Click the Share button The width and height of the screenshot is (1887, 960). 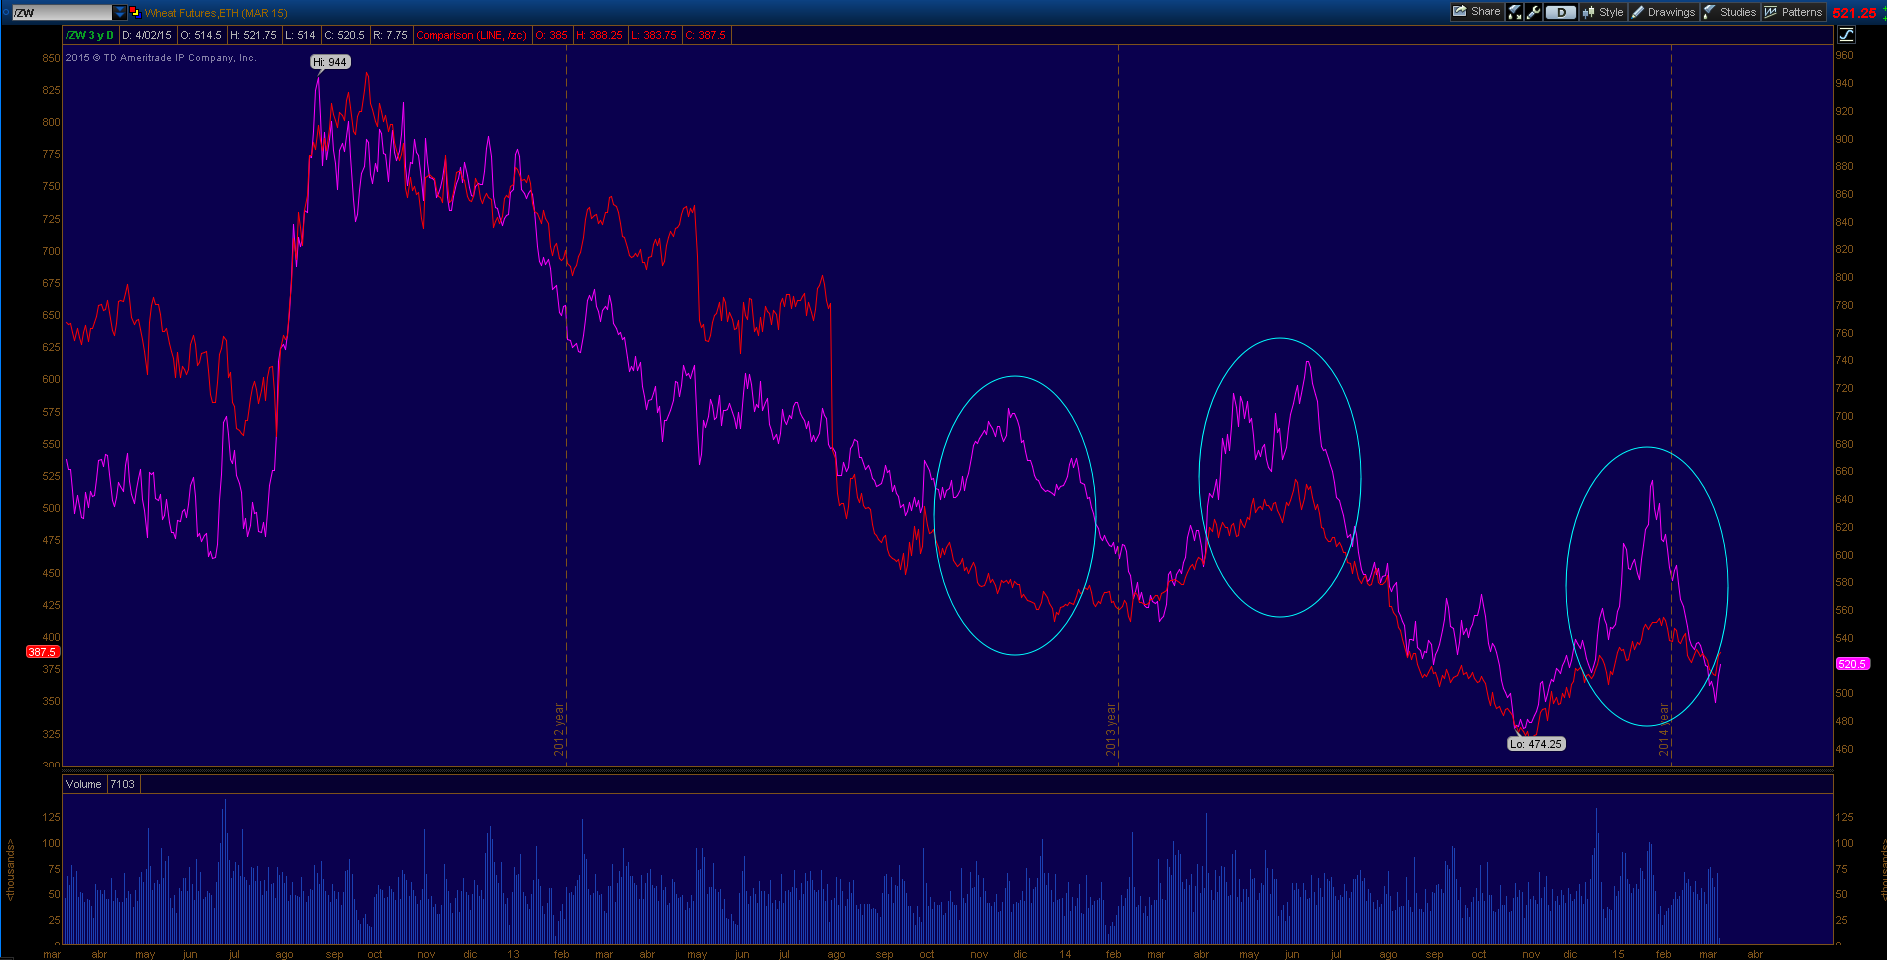[x=1477, y=12]
